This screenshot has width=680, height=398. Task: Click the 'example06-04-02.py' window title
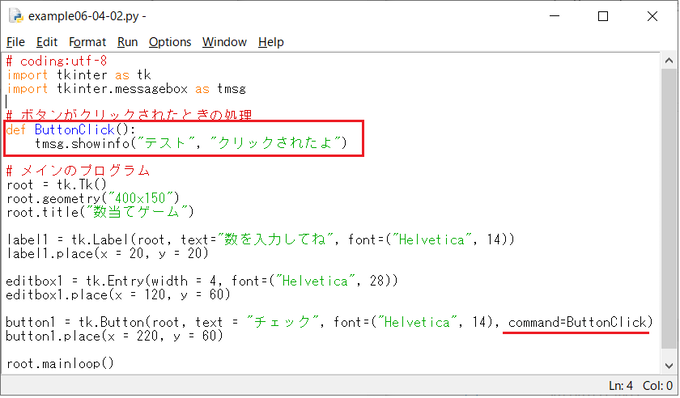coord(84,16)
